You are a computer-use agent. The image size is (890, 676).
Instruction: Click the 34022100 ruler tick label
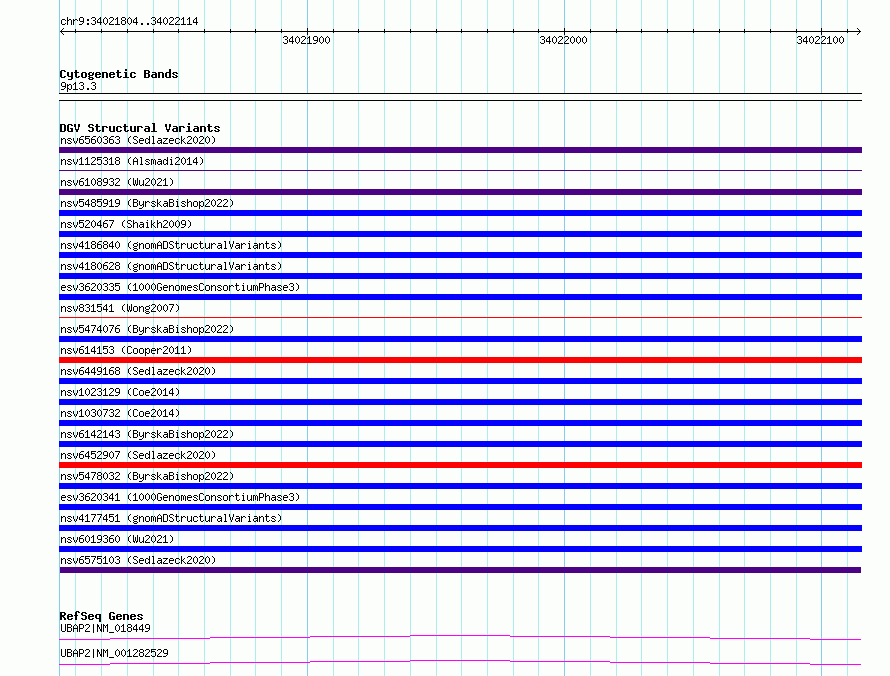(820, 40)
